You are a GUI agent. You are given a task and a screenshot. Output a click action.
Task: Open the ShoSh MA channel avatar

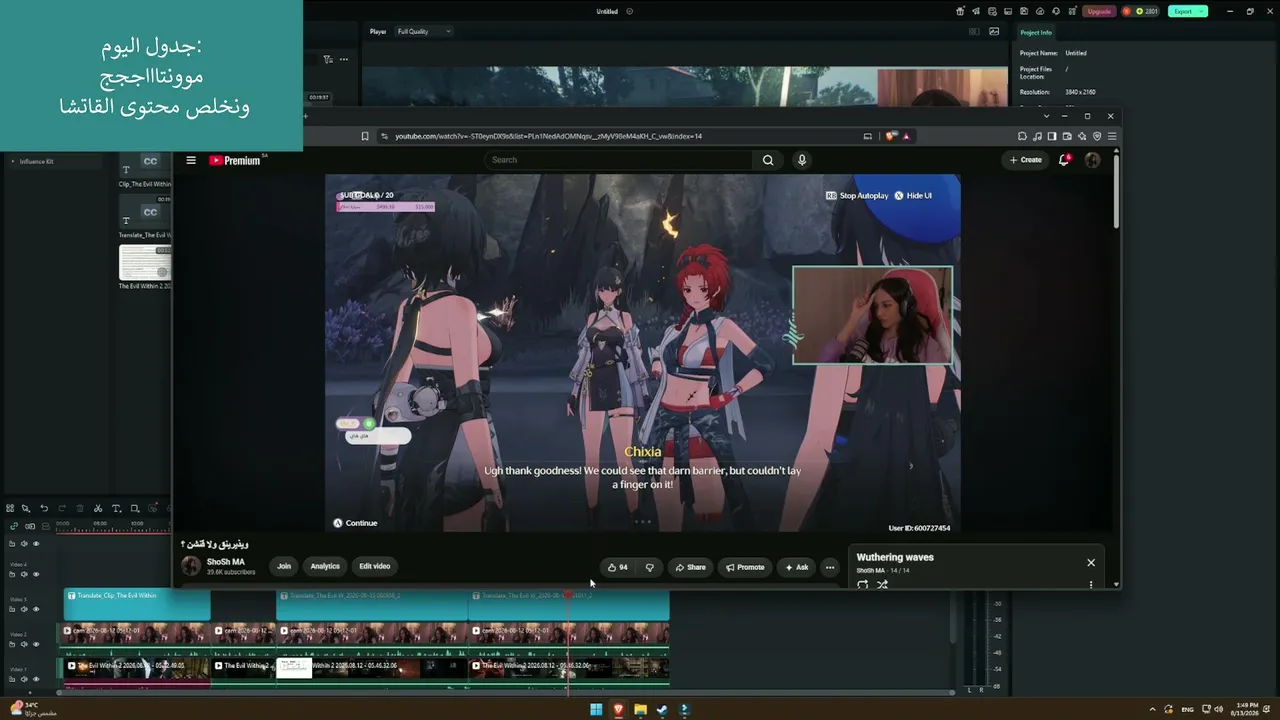(x=191, y=566)
